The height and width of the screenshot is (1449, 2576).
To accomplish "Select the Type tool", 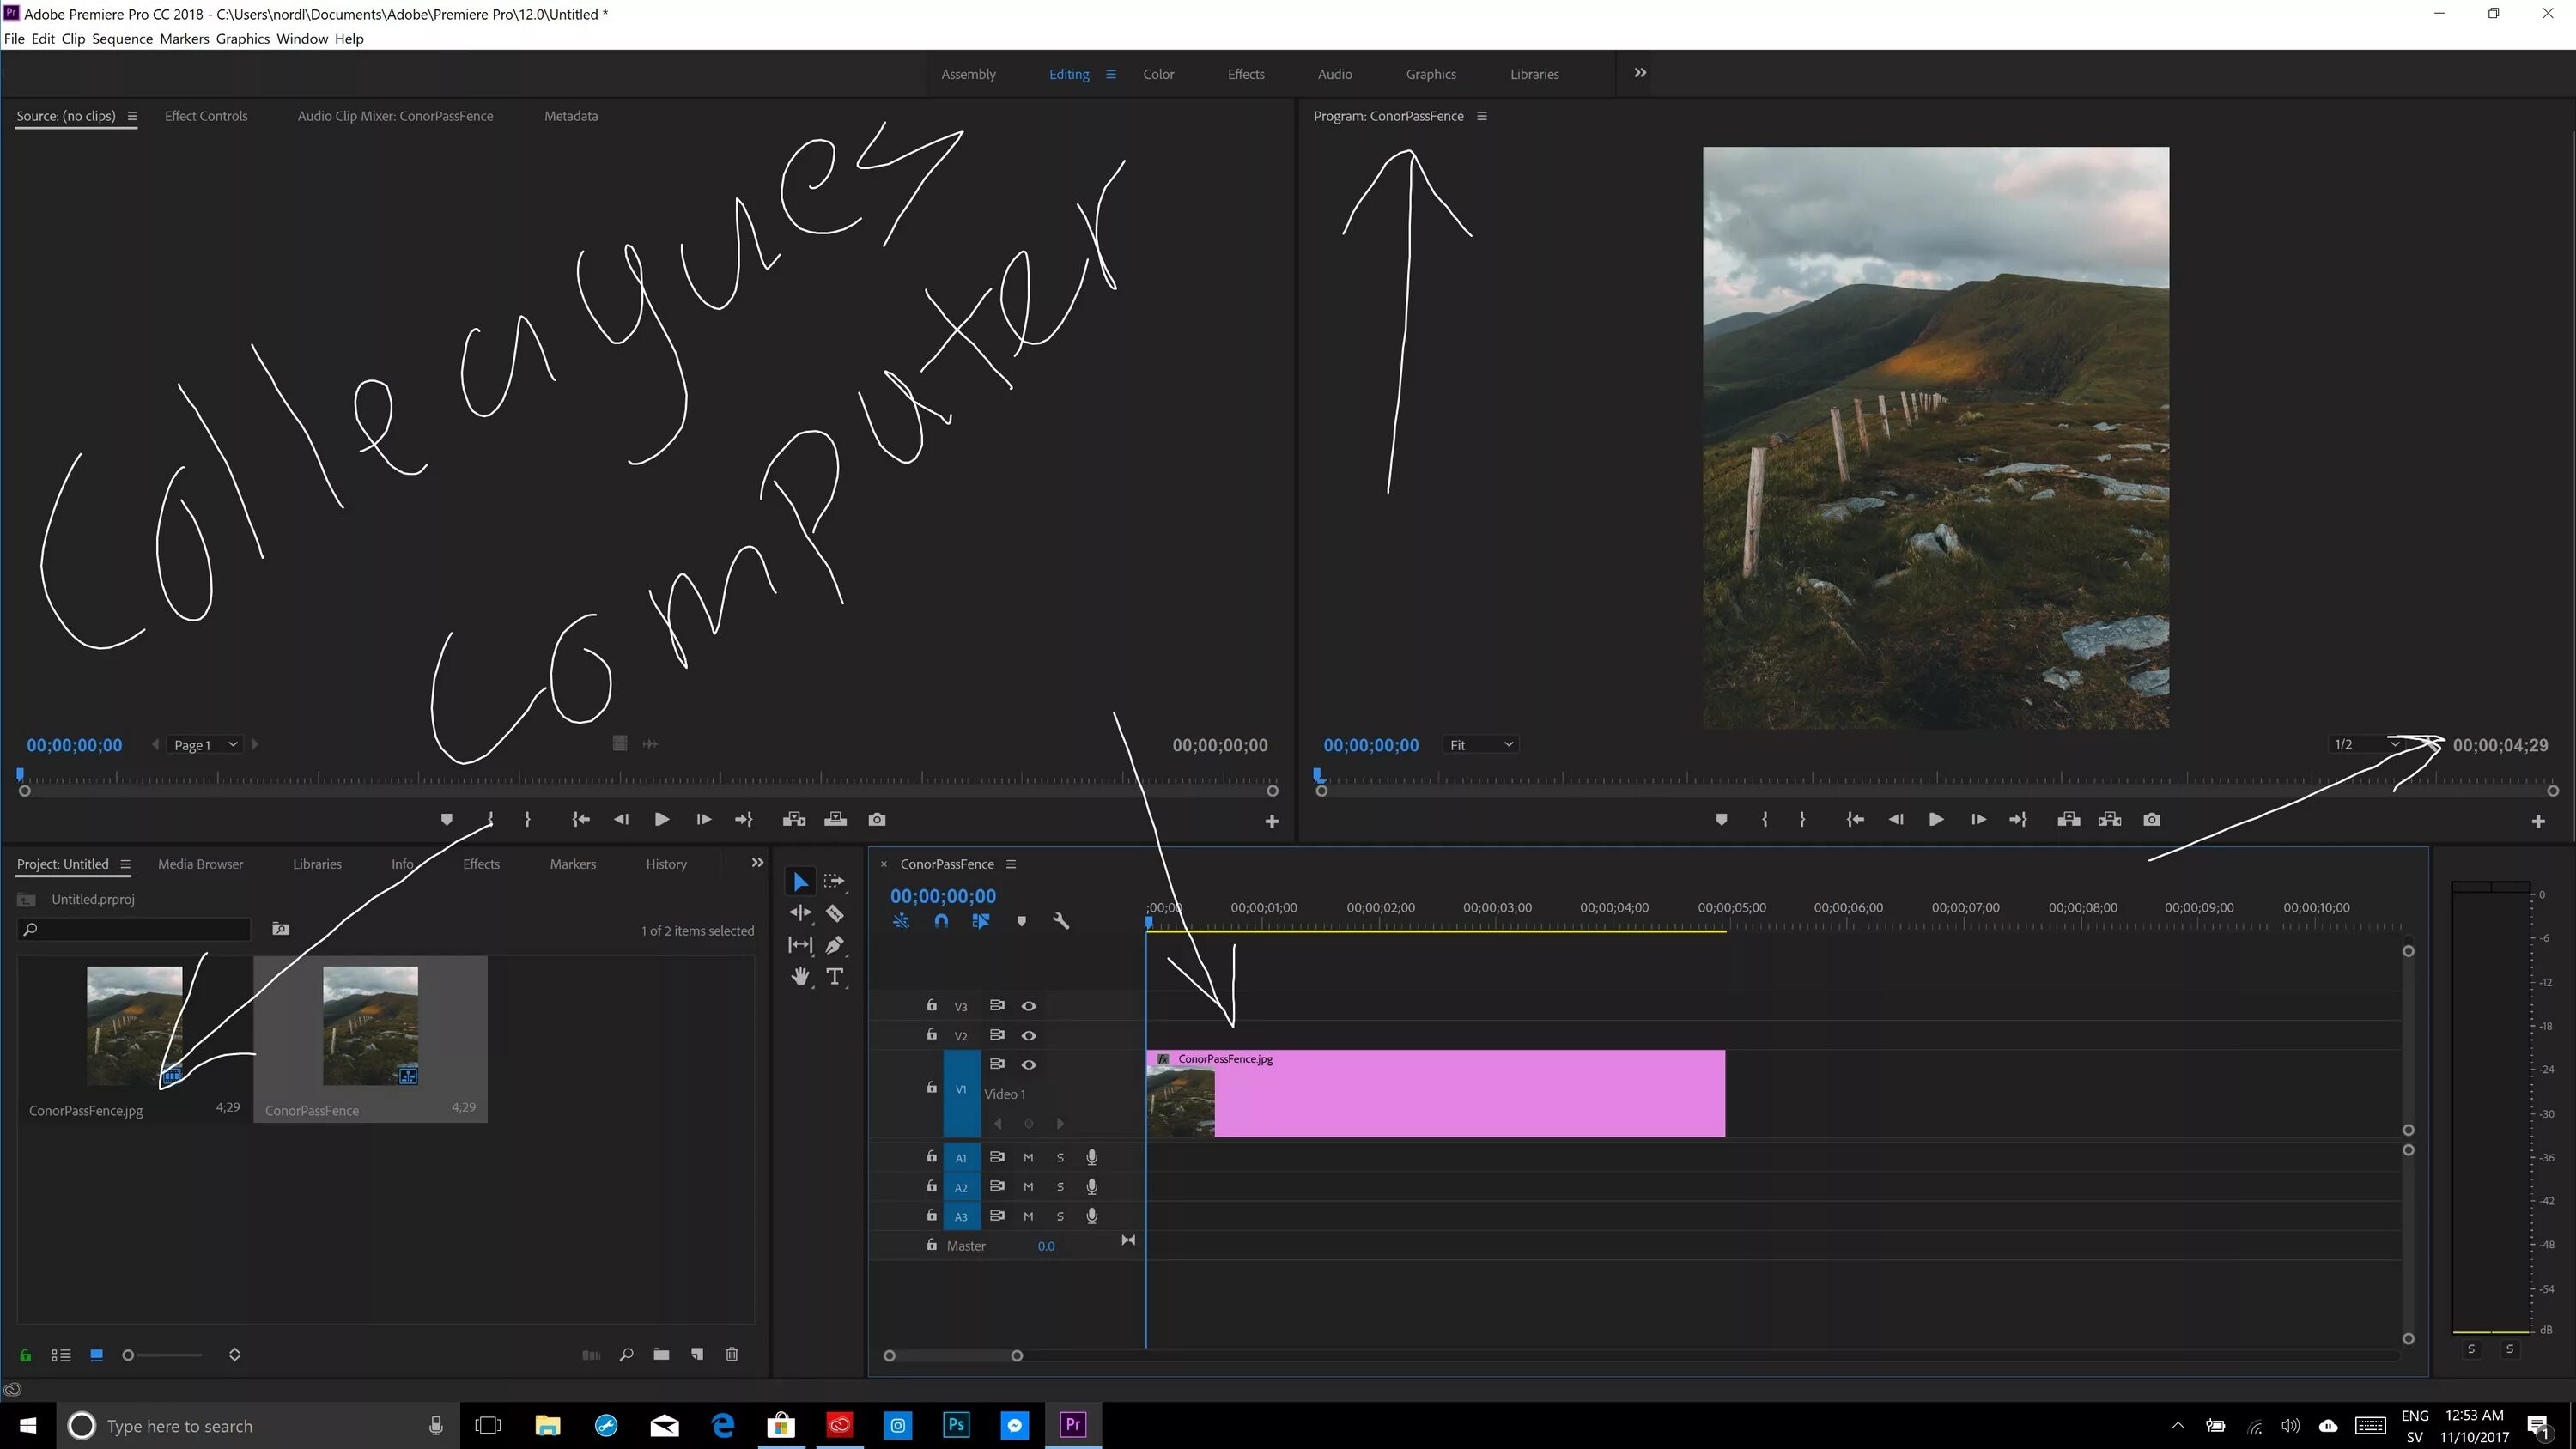I will (834, 977).
